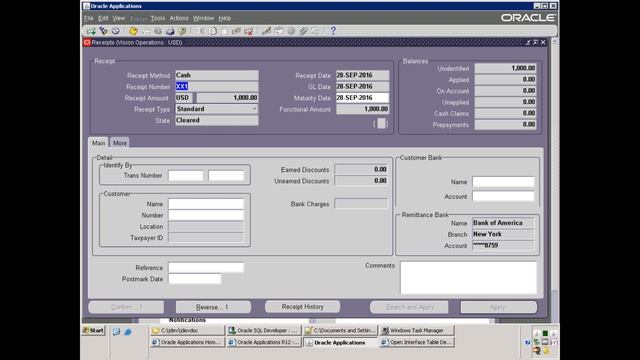Screen dimensions: 640x360
Task: Switch to the More tab
Action: pos(120,143)
